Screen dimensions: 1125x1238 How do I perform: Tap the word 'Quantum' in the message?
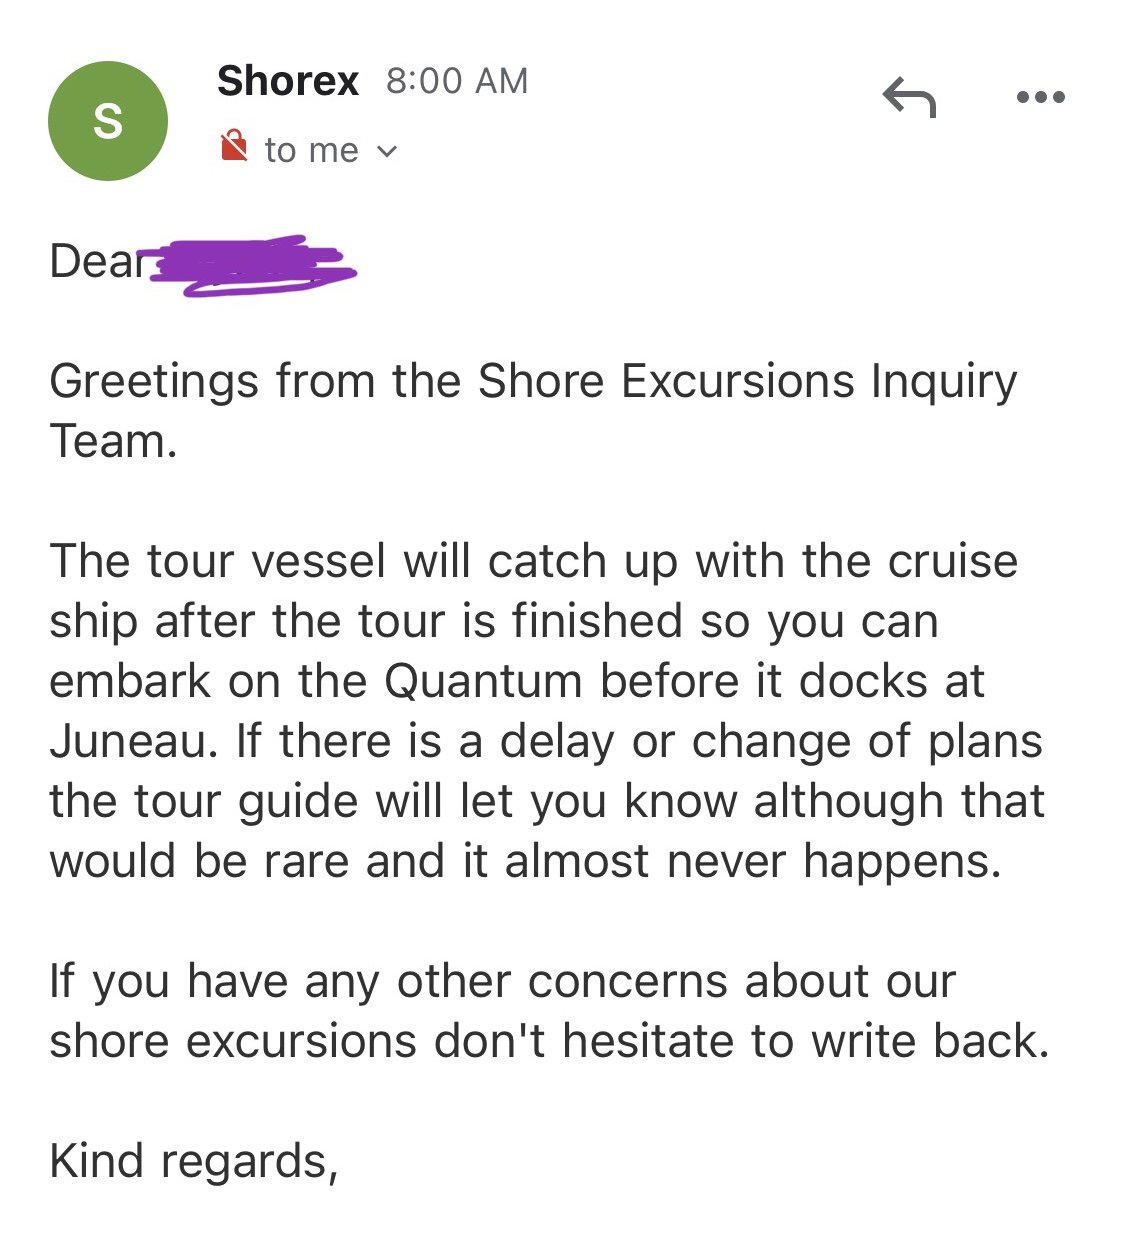pos(483,681)
